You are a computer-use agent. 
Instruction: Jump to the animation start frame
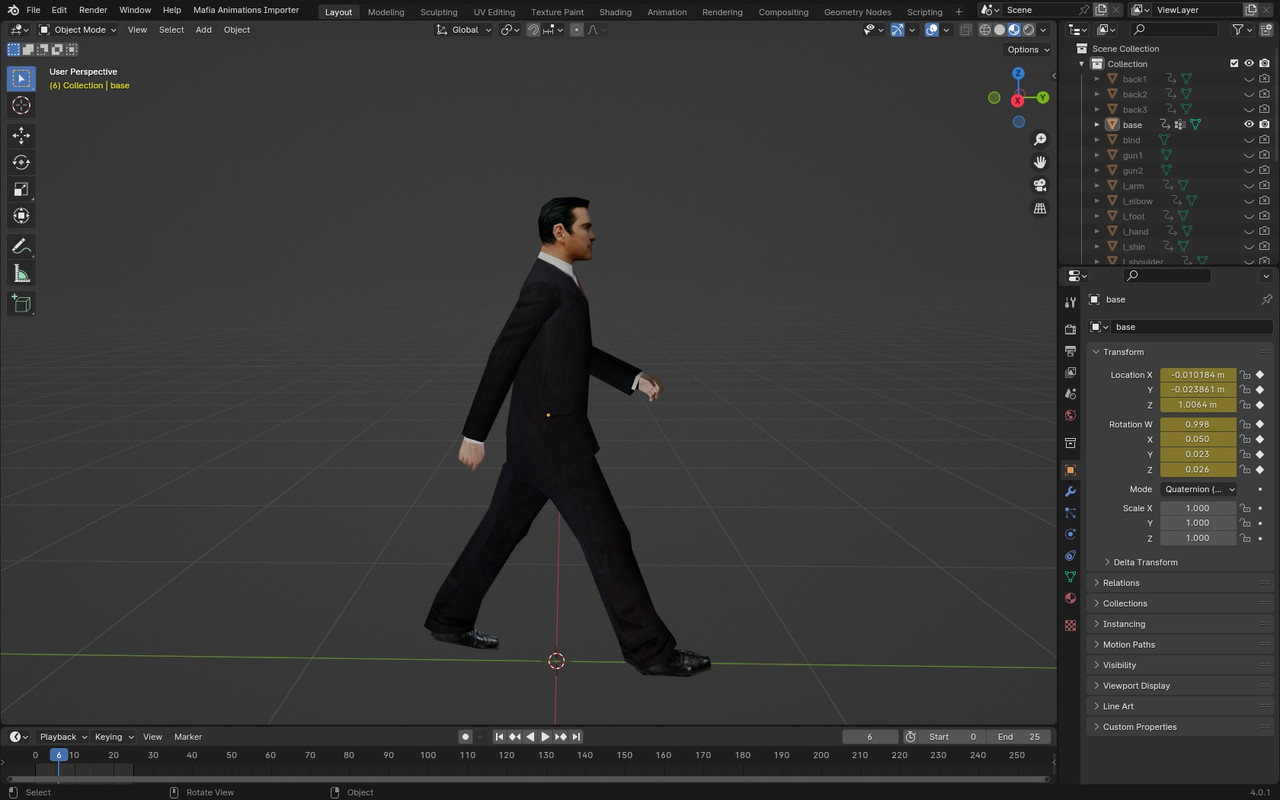(499, 737)
